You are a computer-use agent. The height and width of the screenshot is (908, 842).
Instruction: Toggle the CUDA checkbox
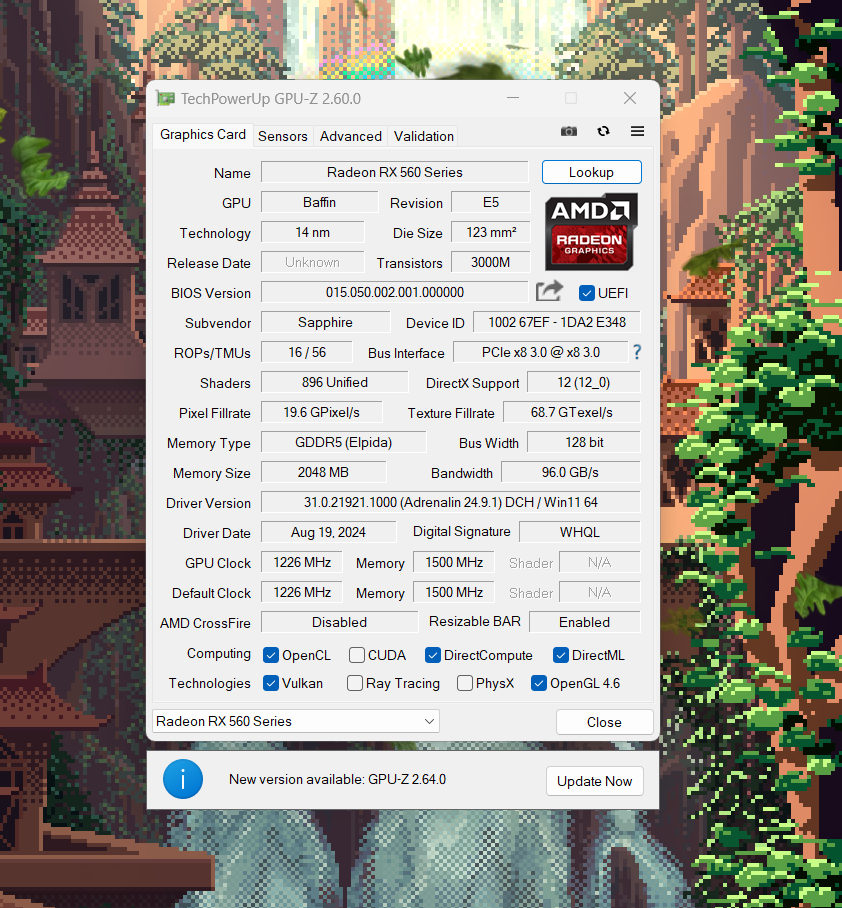tap(357, 655)
